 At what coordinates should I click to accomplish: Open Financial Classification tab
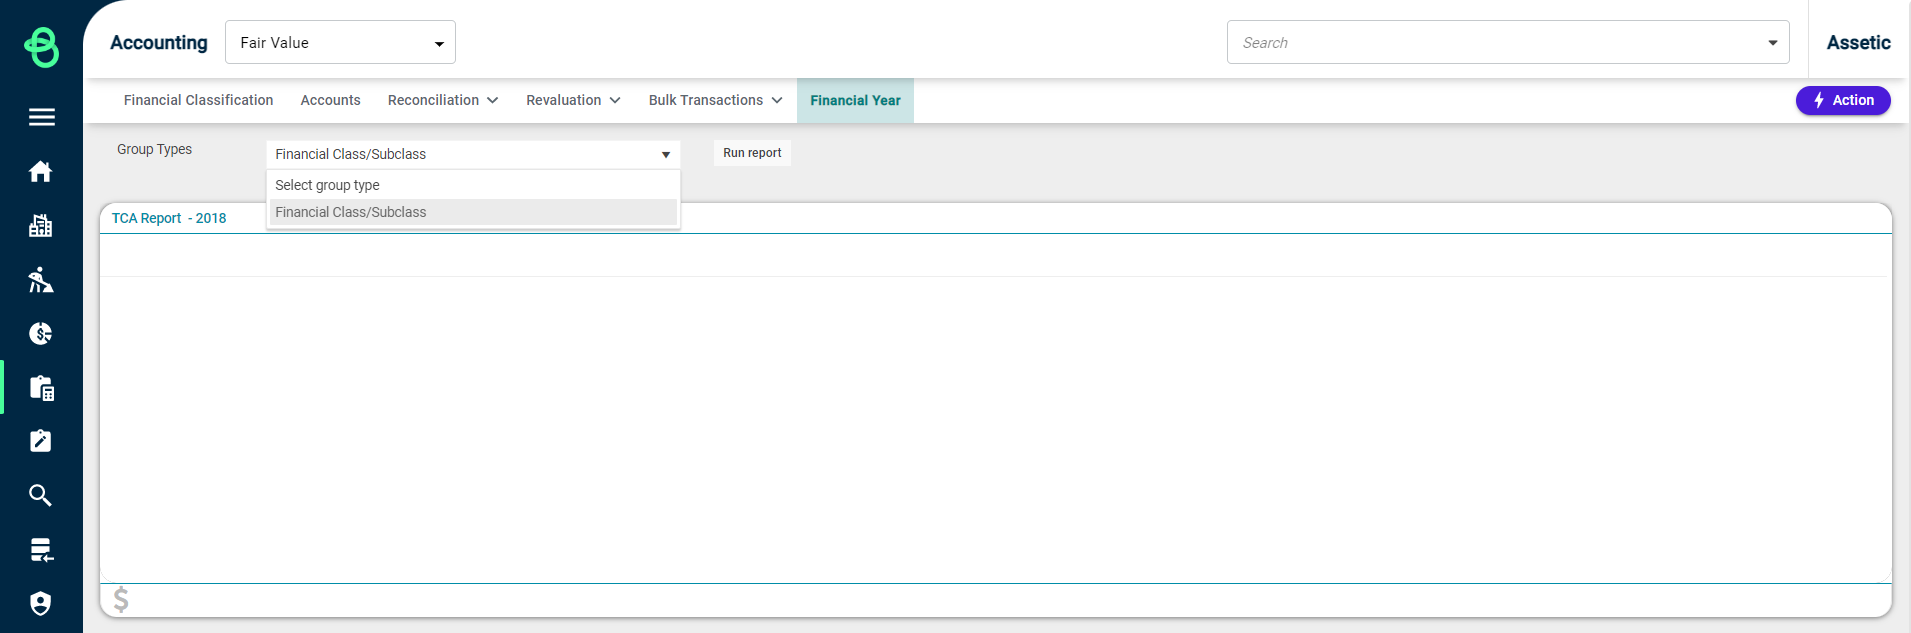[x=198, y=100]
